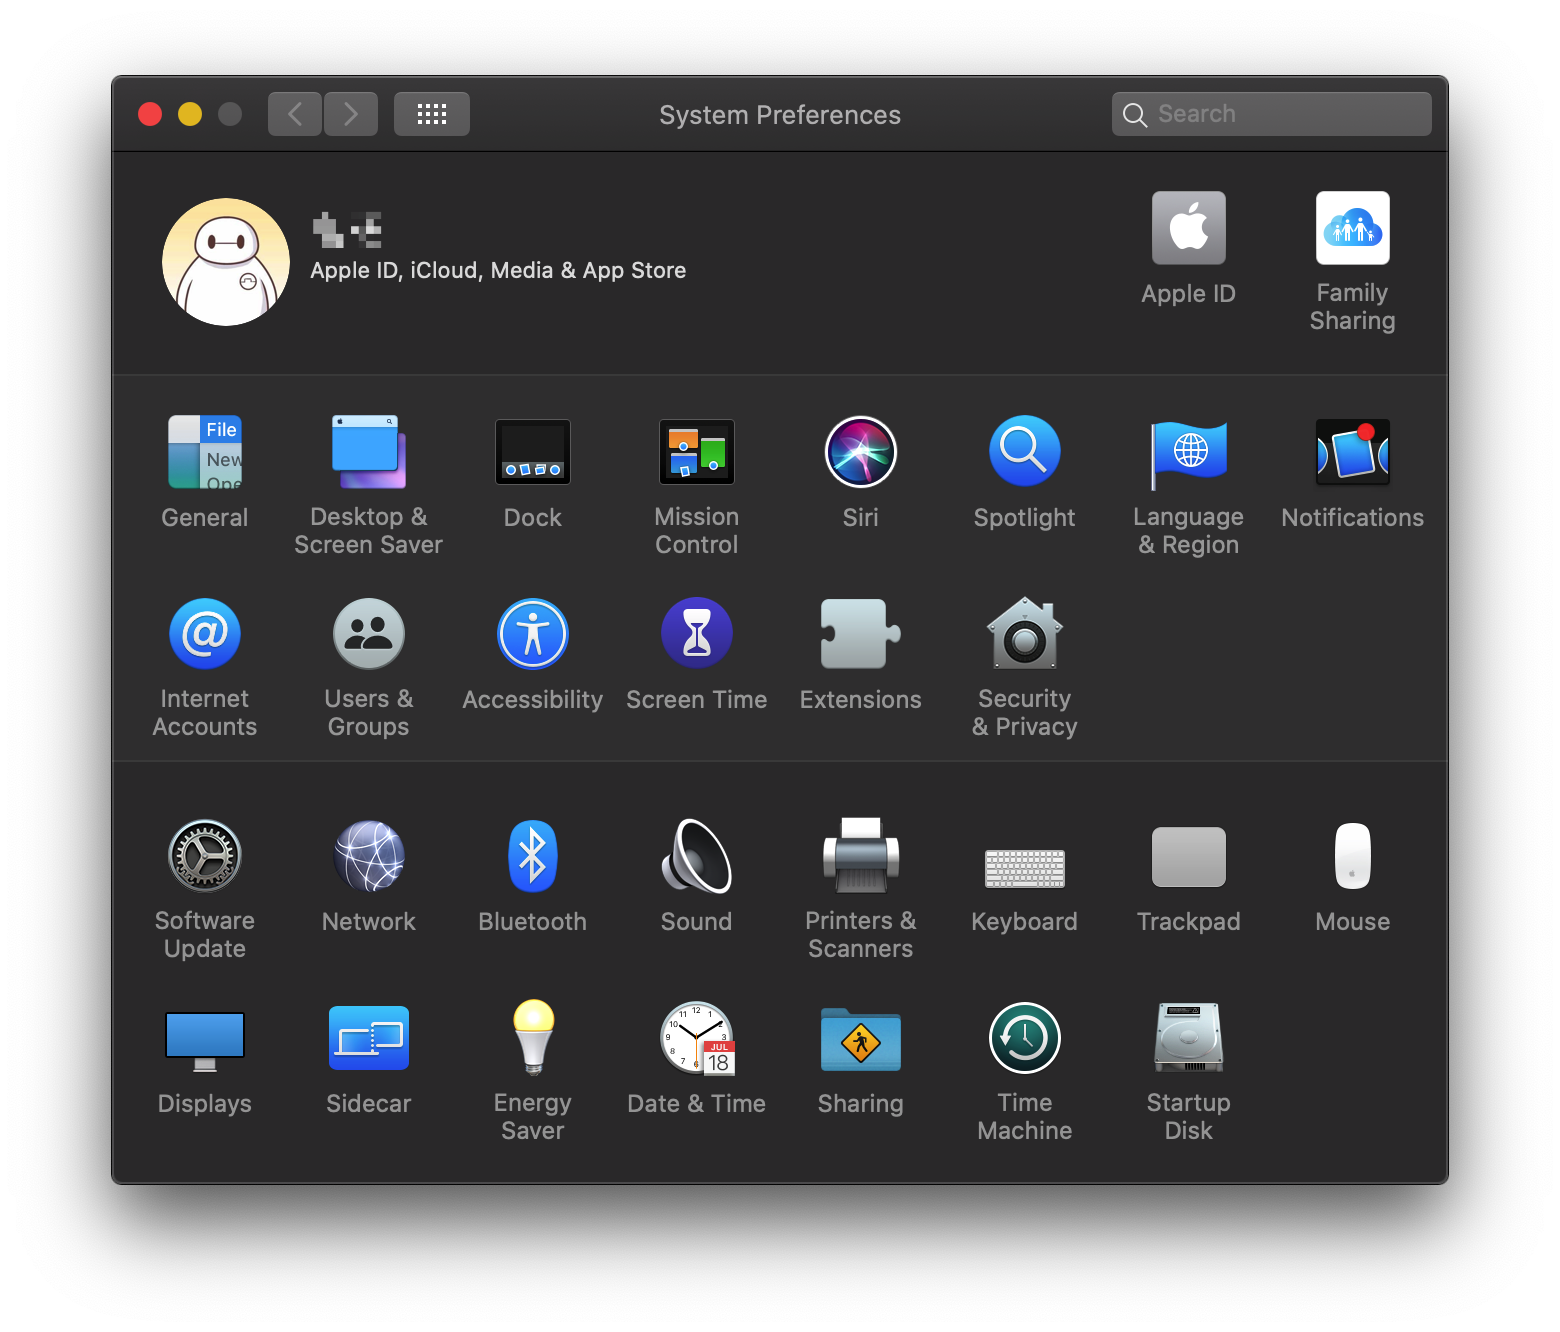This screenshot has width=1560, height=1332.
Task: Open Network preferences
Action: point(369,856)
